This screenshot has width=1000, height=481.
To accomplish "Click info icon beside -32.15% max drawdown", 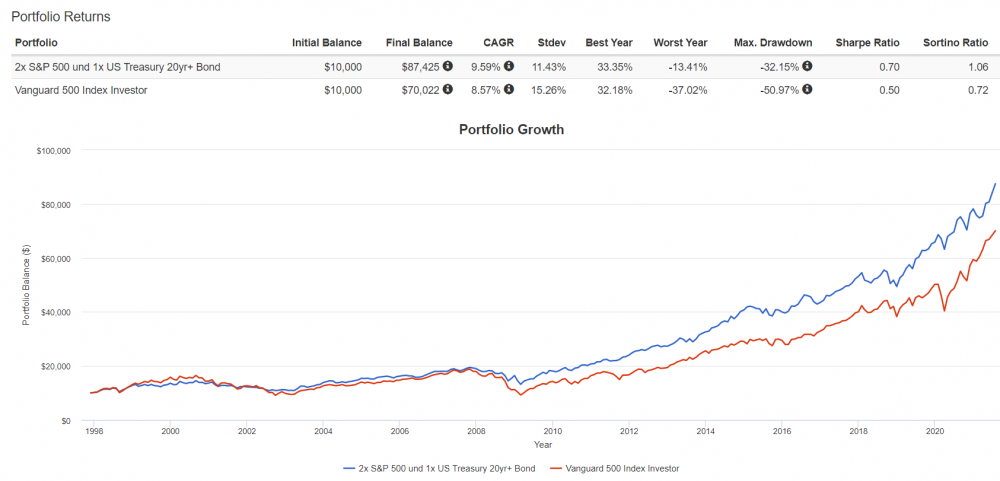I will (807, 66).
